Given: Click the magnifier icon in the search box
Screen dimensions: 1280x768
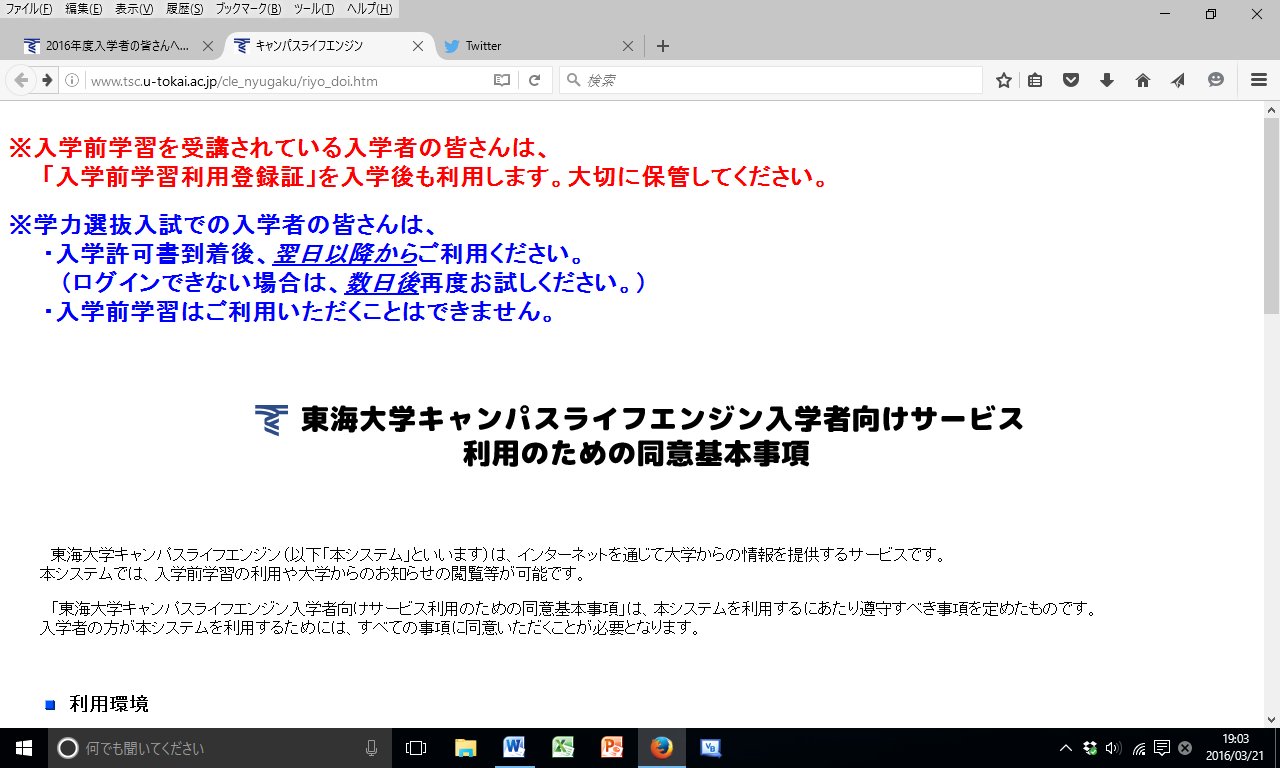Looking at the screenshot, I should coord(573,80).
